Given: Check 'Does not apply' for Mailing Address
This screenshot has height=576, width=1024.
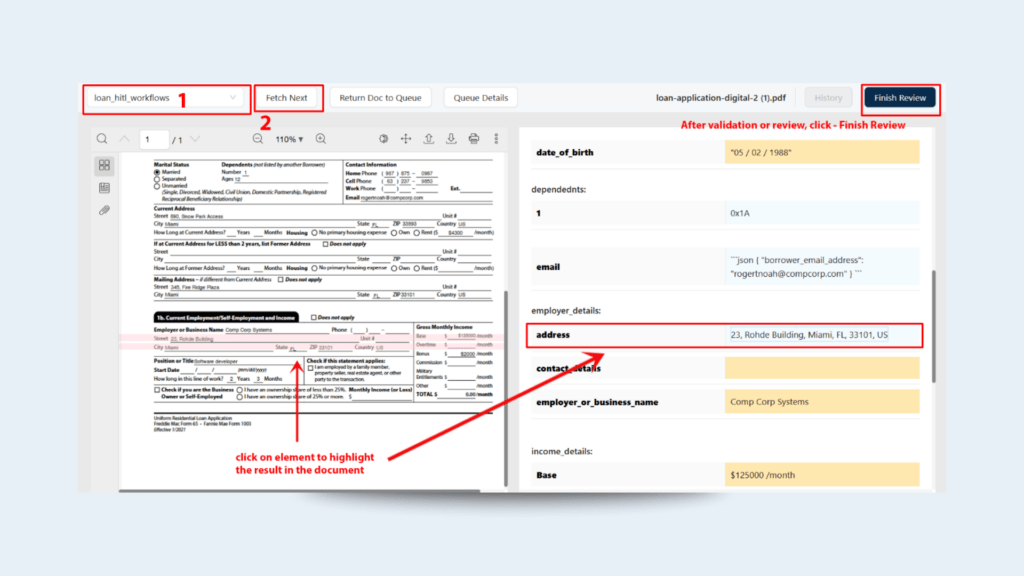Looking at the screenshot, I should click(x=282, y=280).
